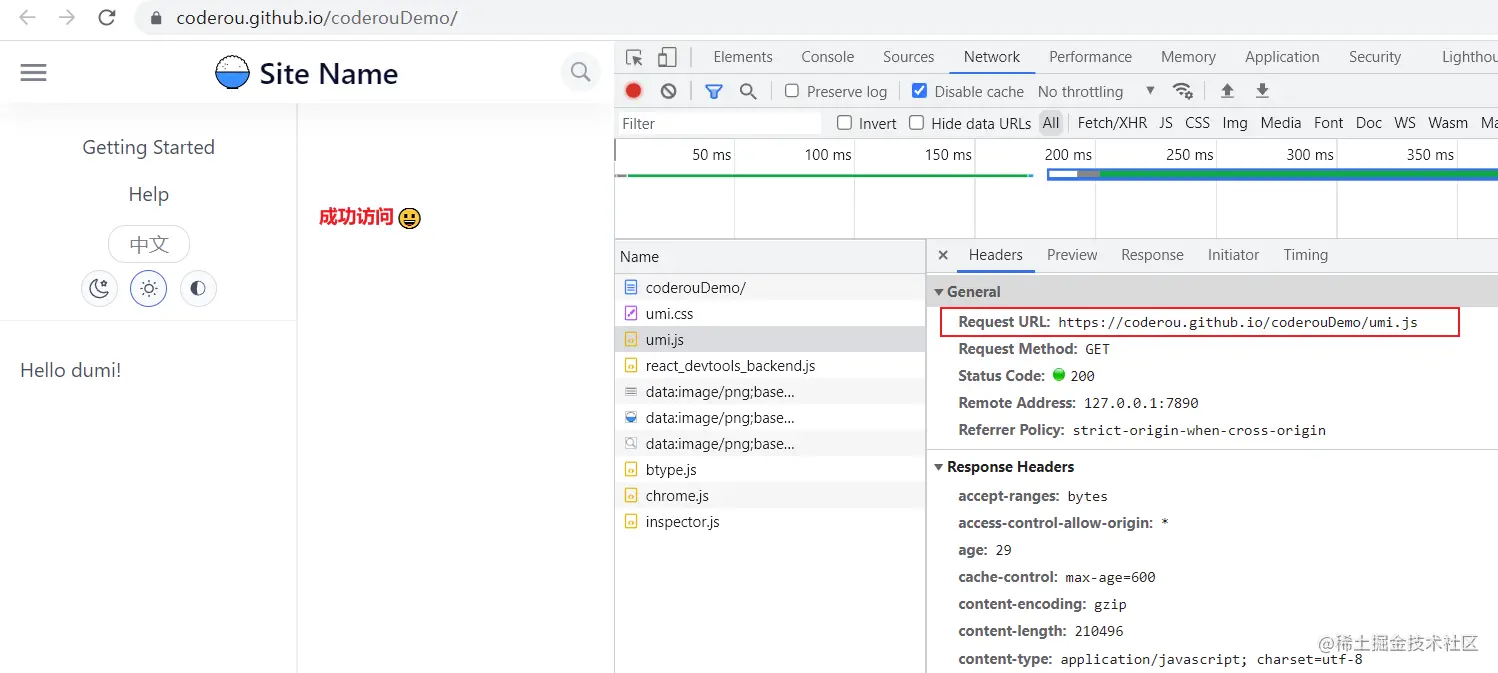The image size is (1498, 673).
Task: Open the site search magnifier
Action: click(x=580, y=72)
